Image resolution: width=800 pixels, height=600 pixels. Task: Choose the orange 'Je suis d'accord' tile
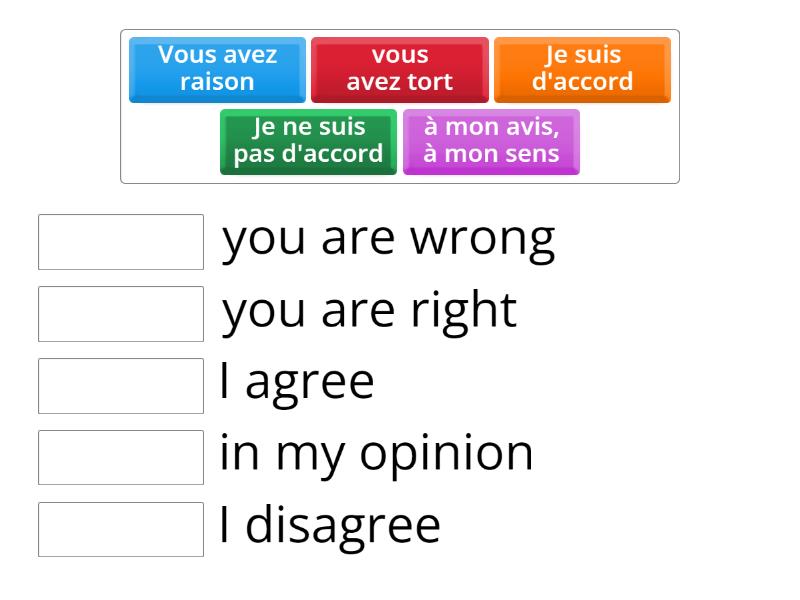[582, 69]
